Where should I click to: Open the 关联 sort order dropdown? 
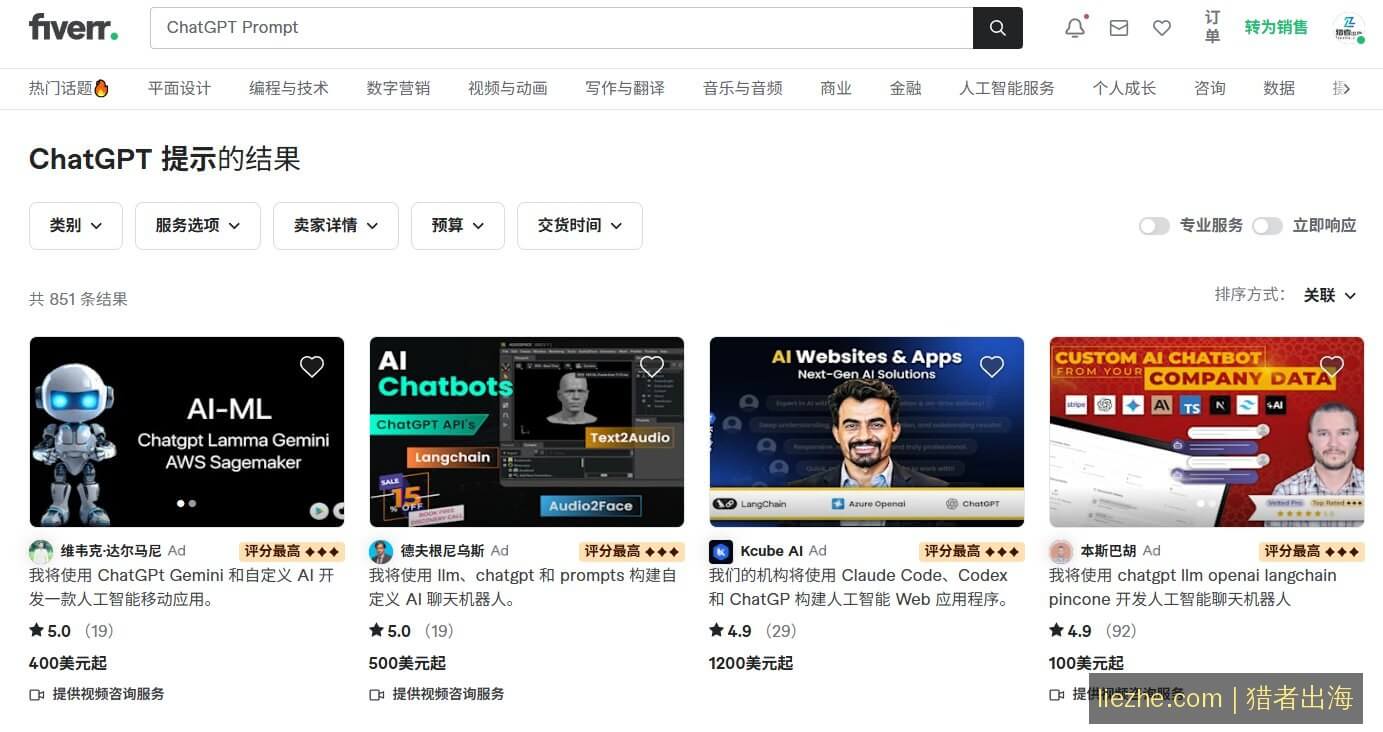click(x=1329, y=295)
